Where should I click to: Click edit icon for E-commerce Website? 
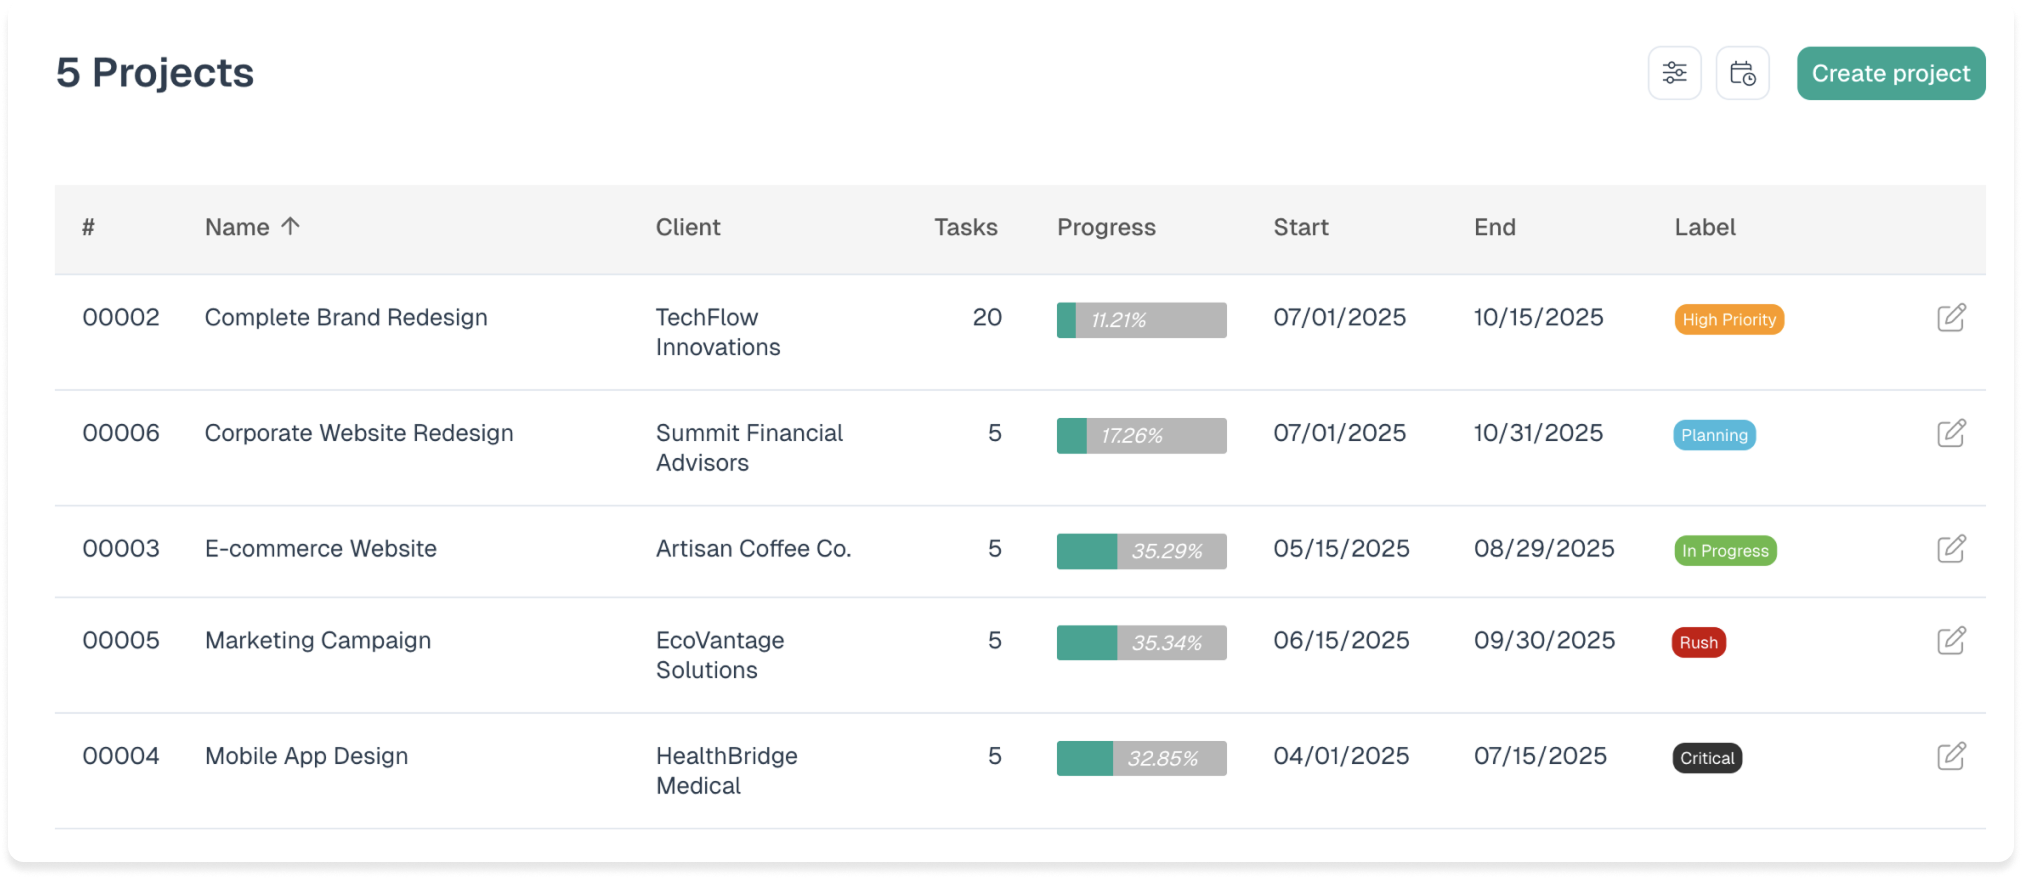[1950, 549]
